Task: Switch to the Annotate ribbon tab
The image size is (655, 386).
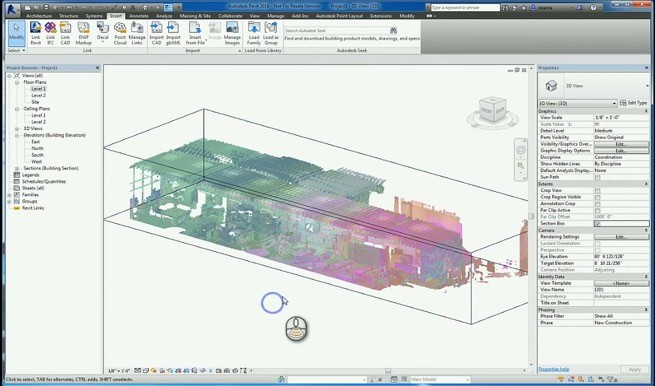Action: point(139,16)
